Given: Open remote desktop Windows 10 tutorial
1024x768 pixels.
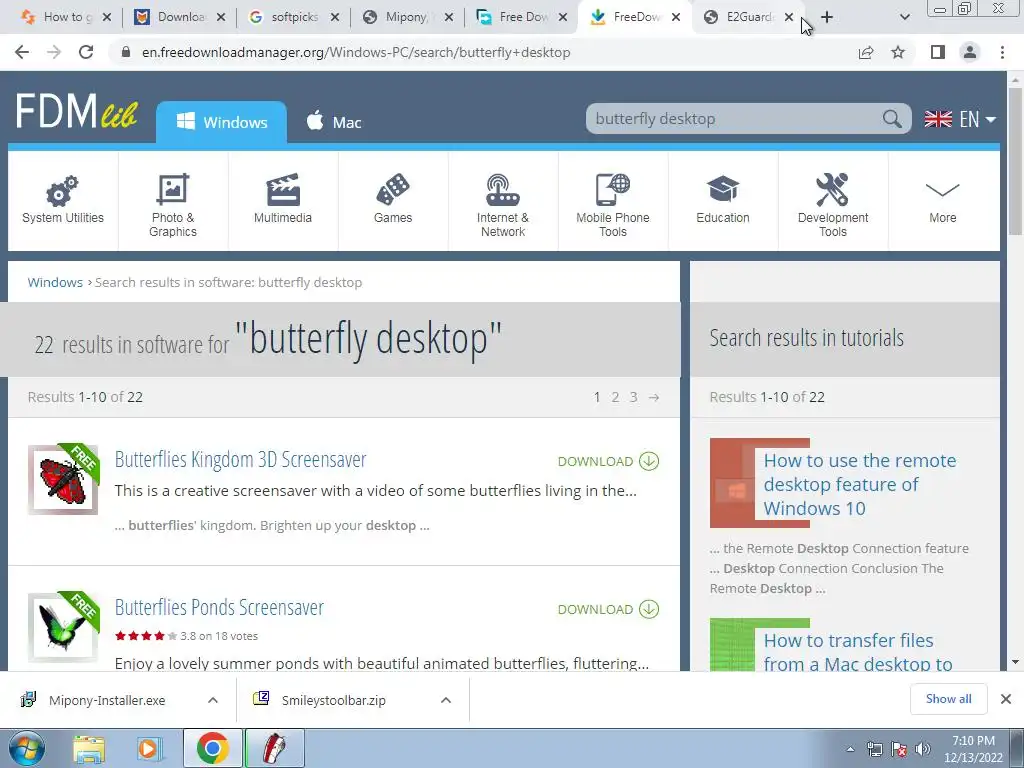Looking at the screenshot, I should tap(859, 484).
